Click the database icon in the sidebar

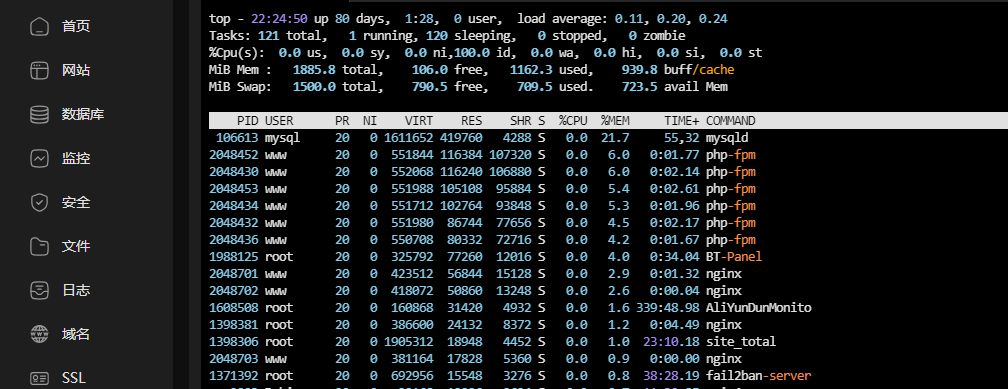(x=40, y=114)
